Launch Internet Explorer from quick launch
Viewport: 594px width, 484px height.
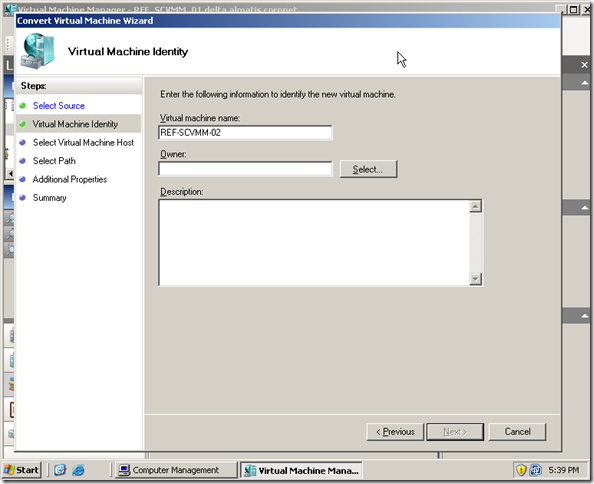tap(78, 470)
